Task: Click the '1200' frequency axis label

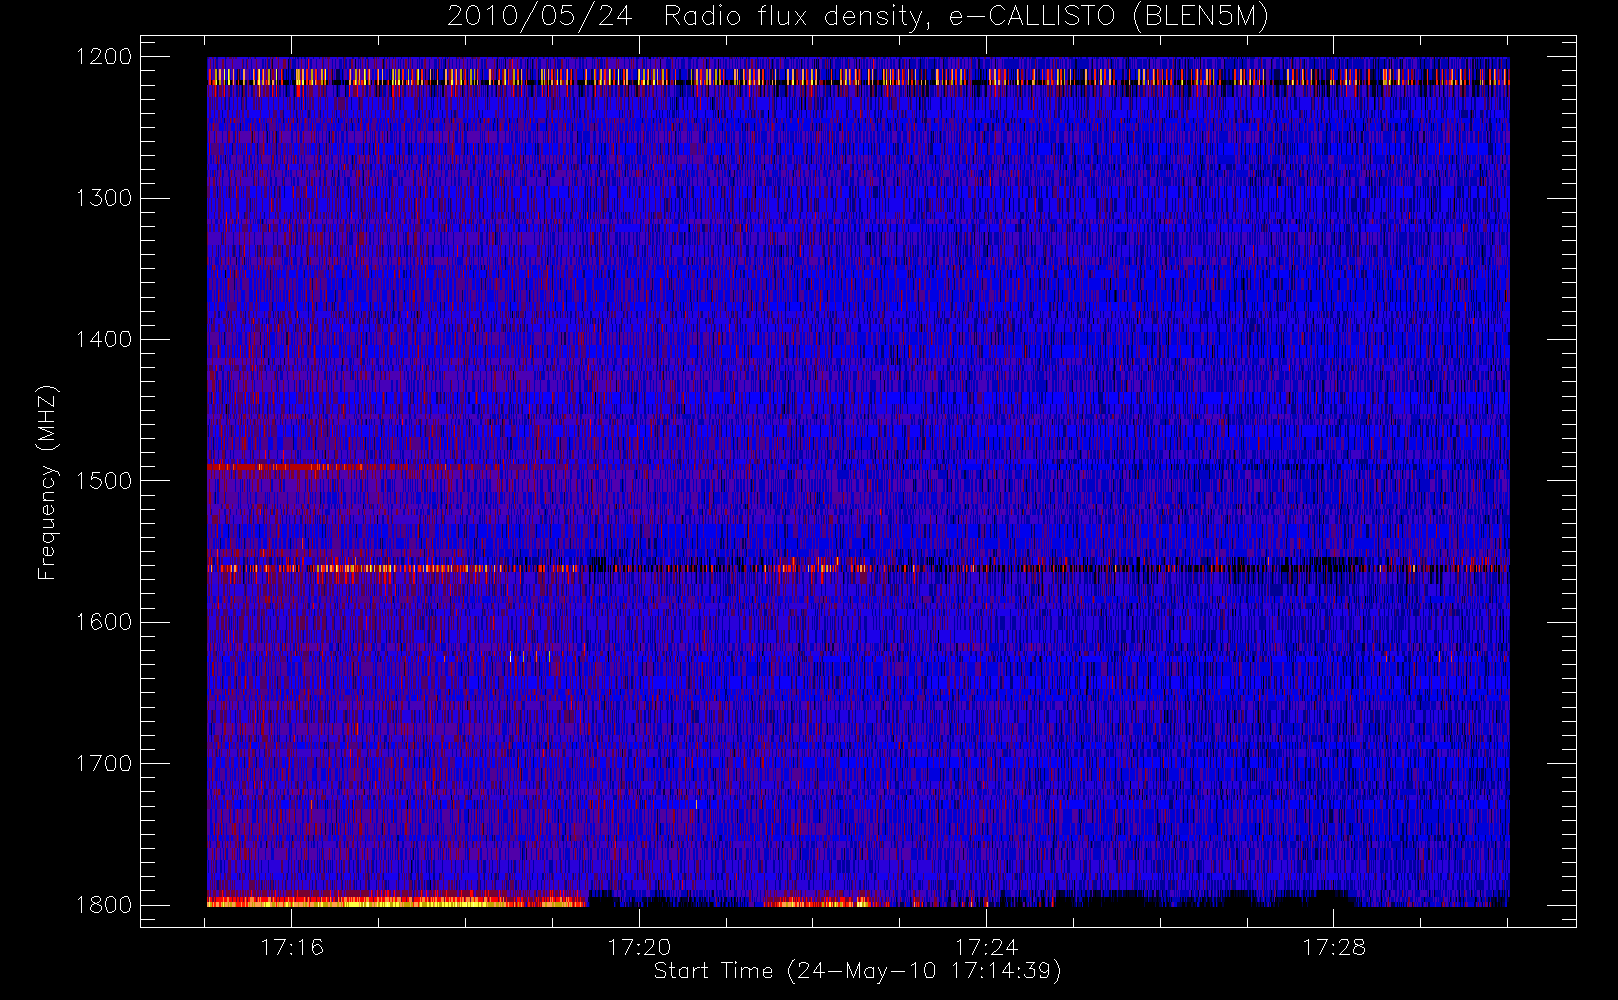Action: [x=104, y=57]
